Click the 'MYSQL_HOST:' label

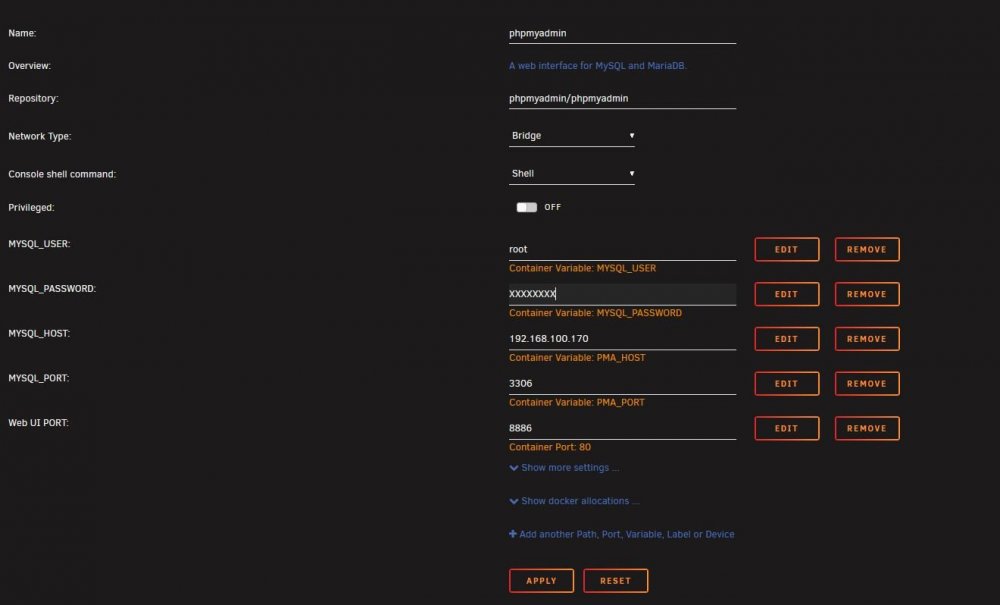39,333
